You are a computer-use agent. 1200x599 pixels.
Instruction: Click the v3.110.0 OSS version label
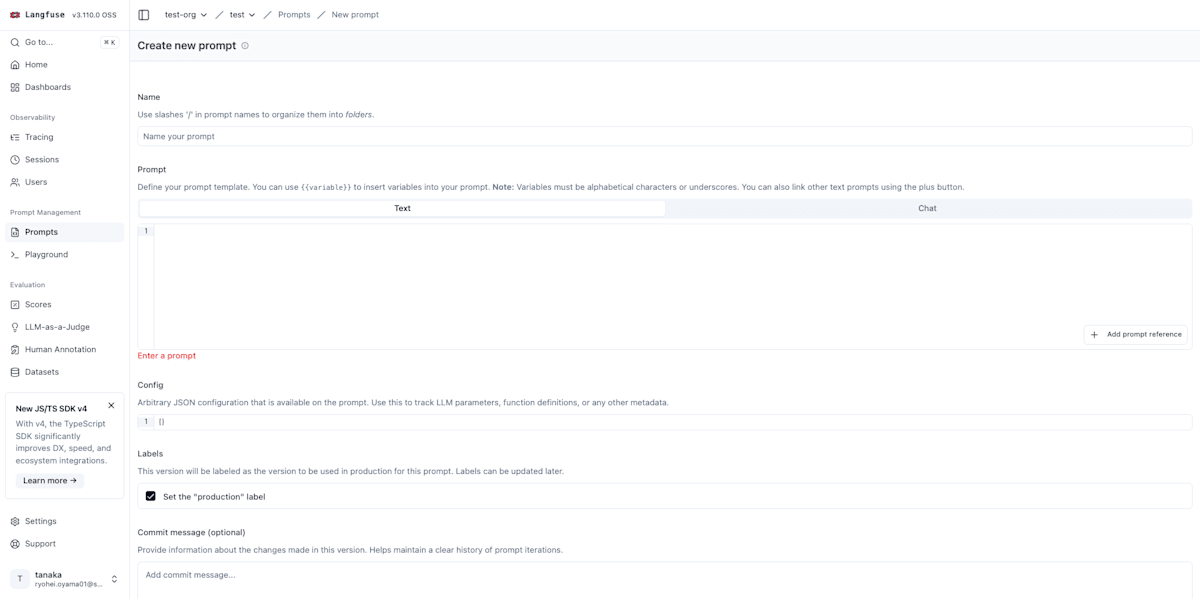[94, 15]
